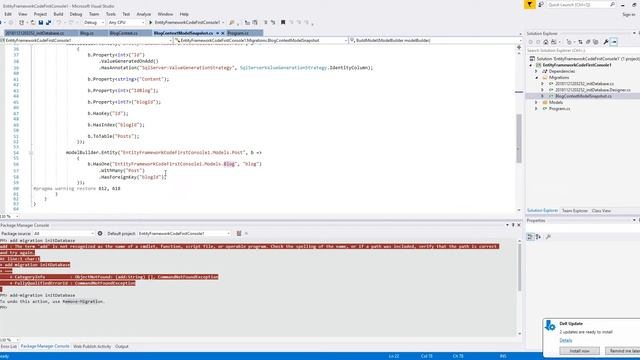The height and width of the screenshot is (360, 640).
Task: Toggle Preview Selected Items in Solution Explorer
Action: point(614,42)
